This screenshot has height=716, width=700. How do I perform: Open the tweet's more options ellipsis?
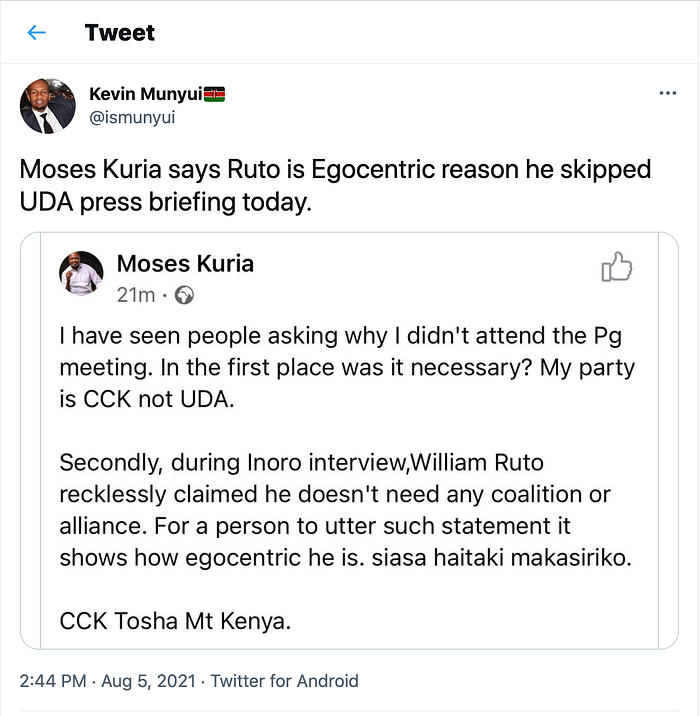pyautogui.click(x=668, y=93)
